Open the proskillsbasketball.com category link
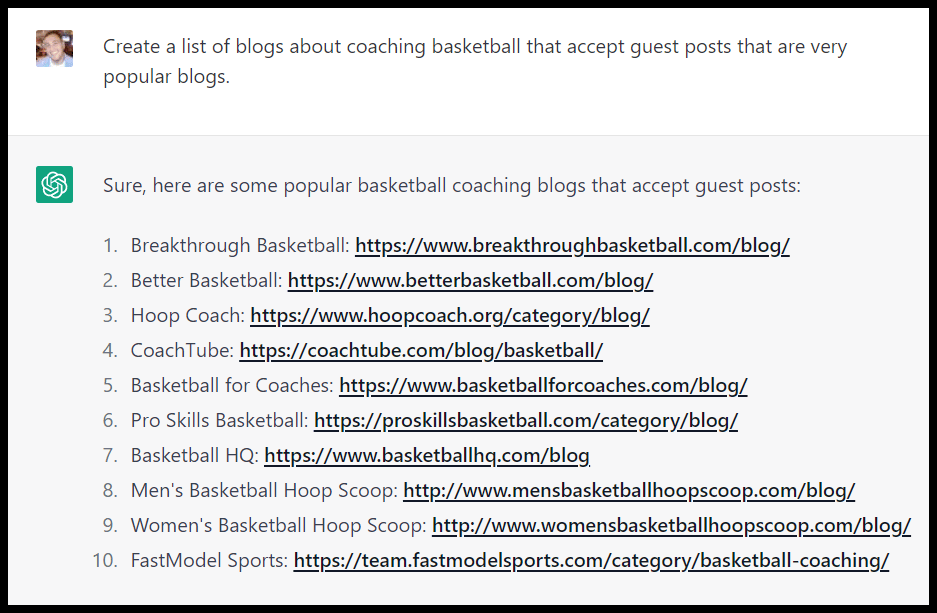This screenshot has height=613, width=937. coord(526,421)
